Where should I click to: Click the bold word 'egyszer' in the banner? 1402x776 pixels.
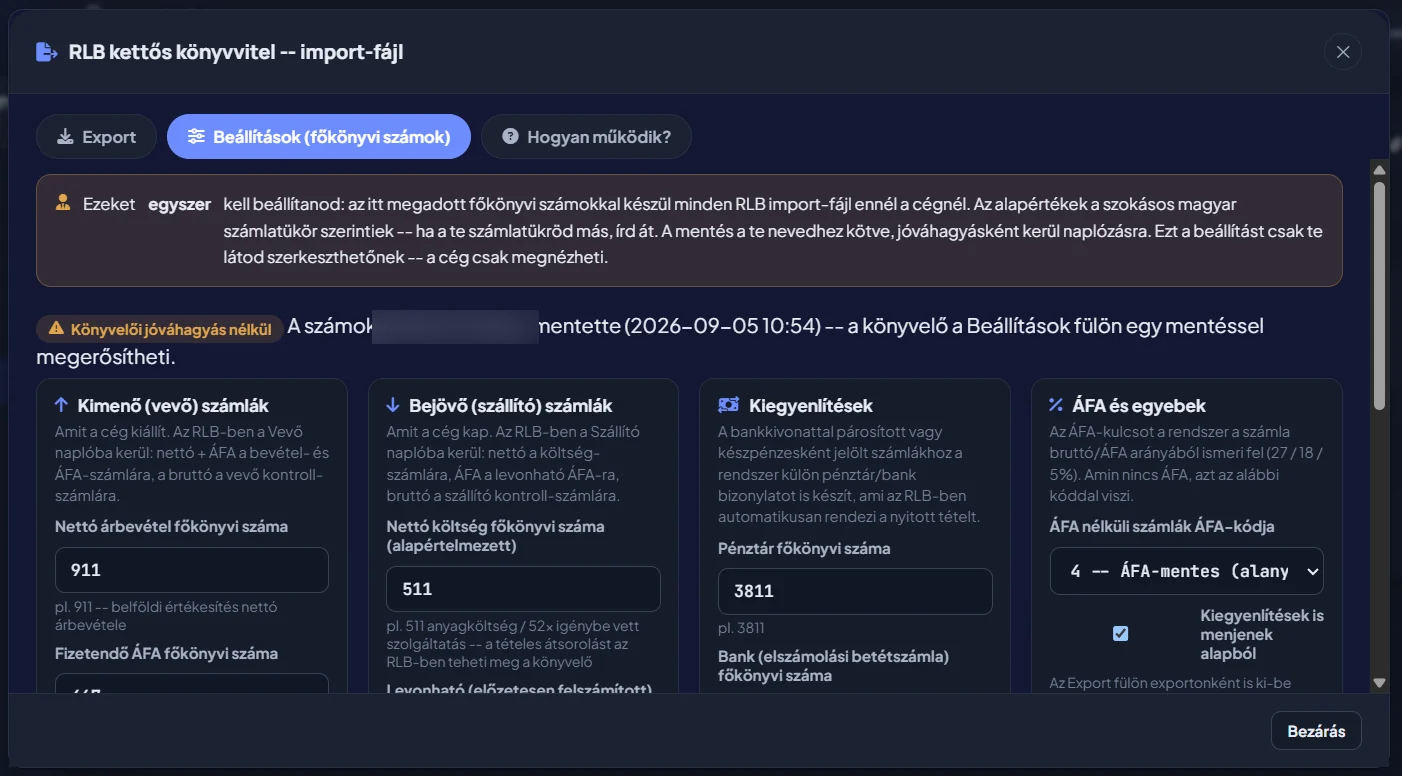tap(179, 204)
